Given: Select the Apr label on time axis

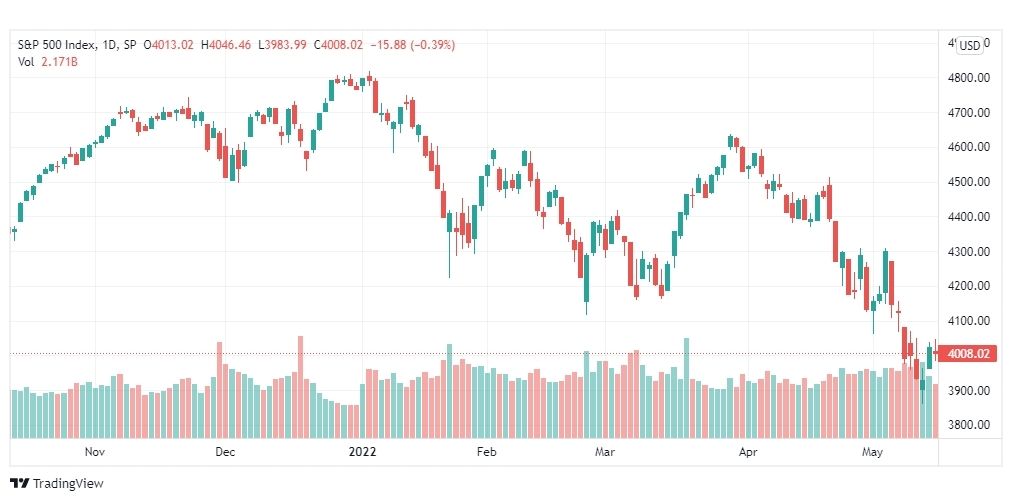Looking at the screenshot, I should [748, 452].
